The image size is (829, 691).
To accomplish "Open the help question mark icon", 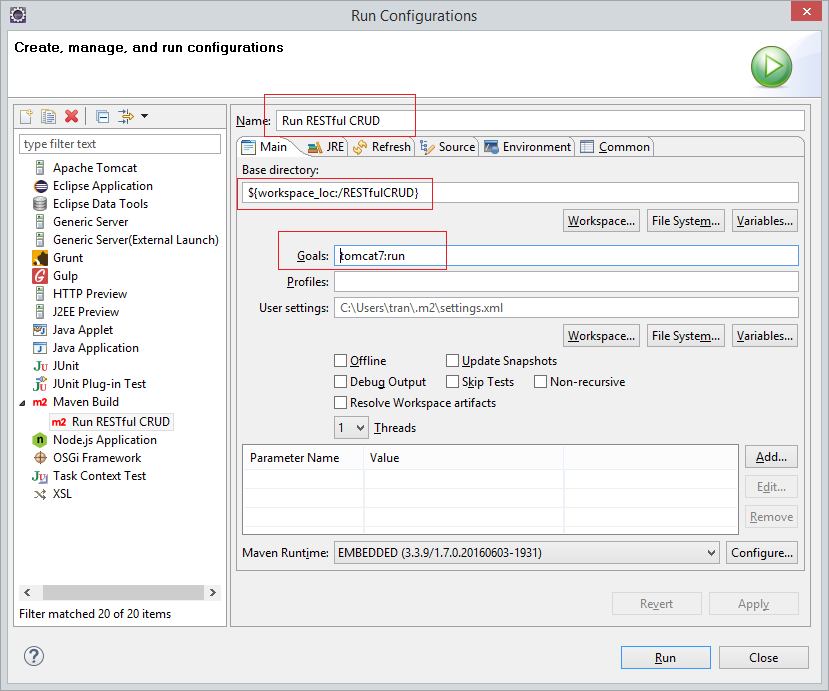I will 34,656.
